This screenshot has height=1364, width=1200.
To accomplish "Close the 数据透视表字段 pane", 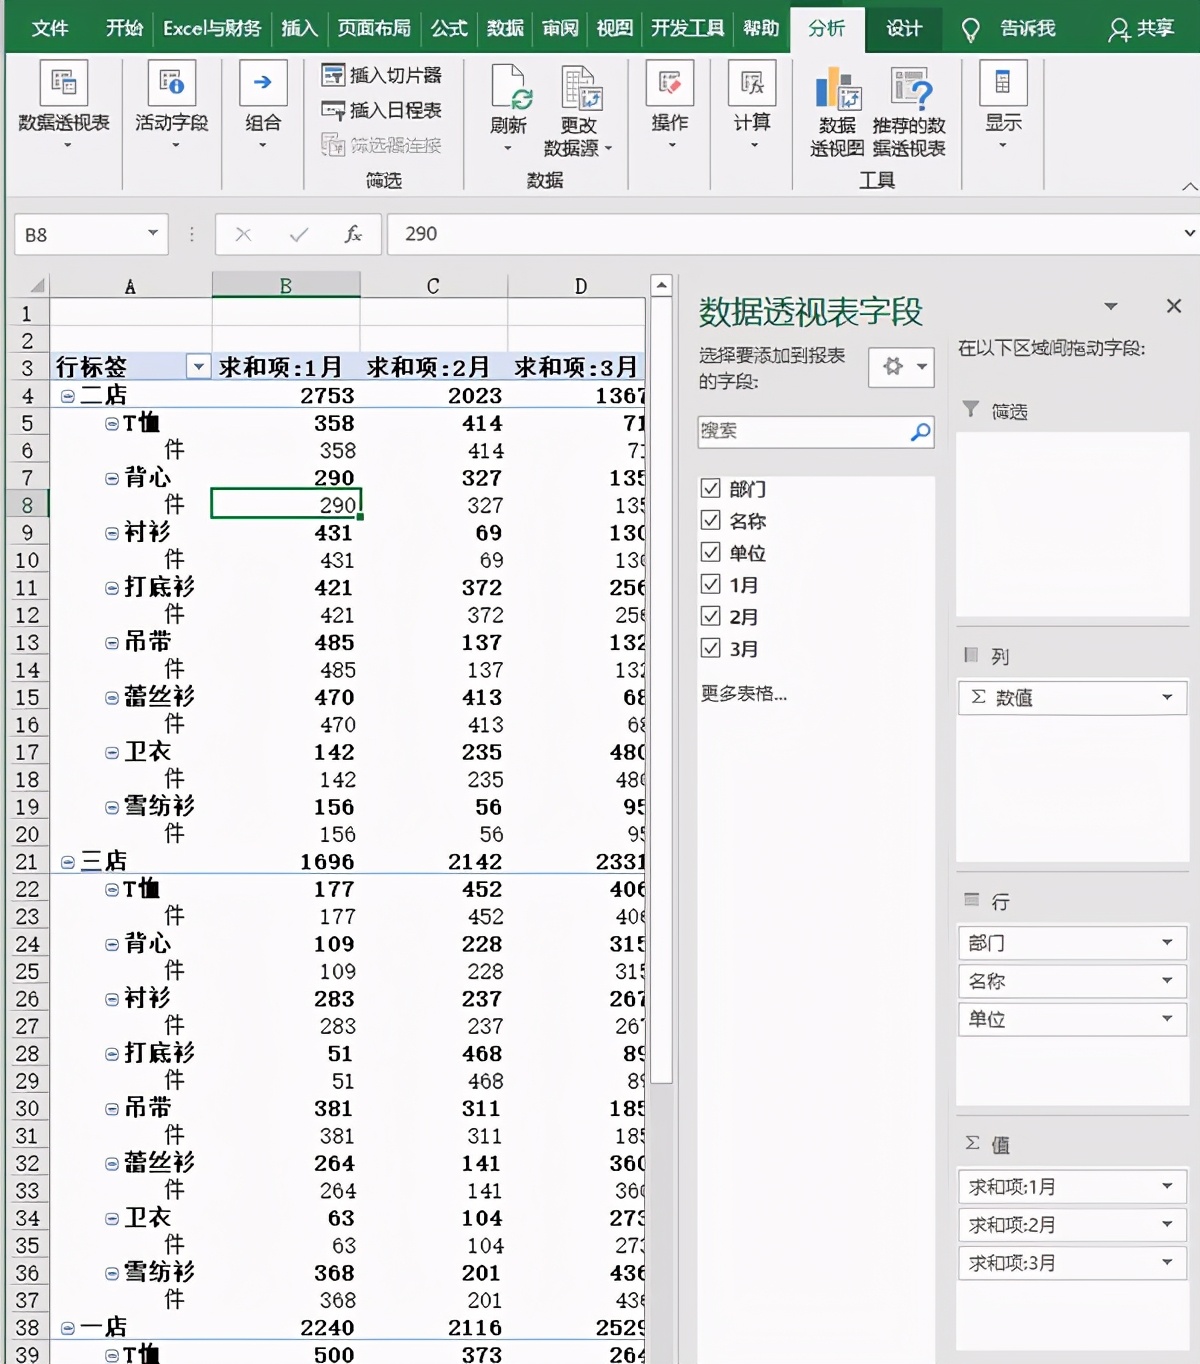I will (x=1174, y=306).
